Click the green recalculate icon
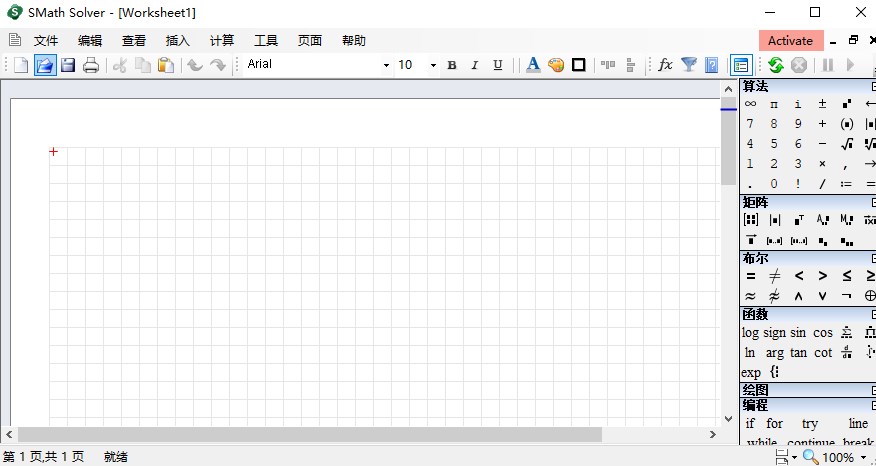 pyautogui.click(x=775, y=65)
